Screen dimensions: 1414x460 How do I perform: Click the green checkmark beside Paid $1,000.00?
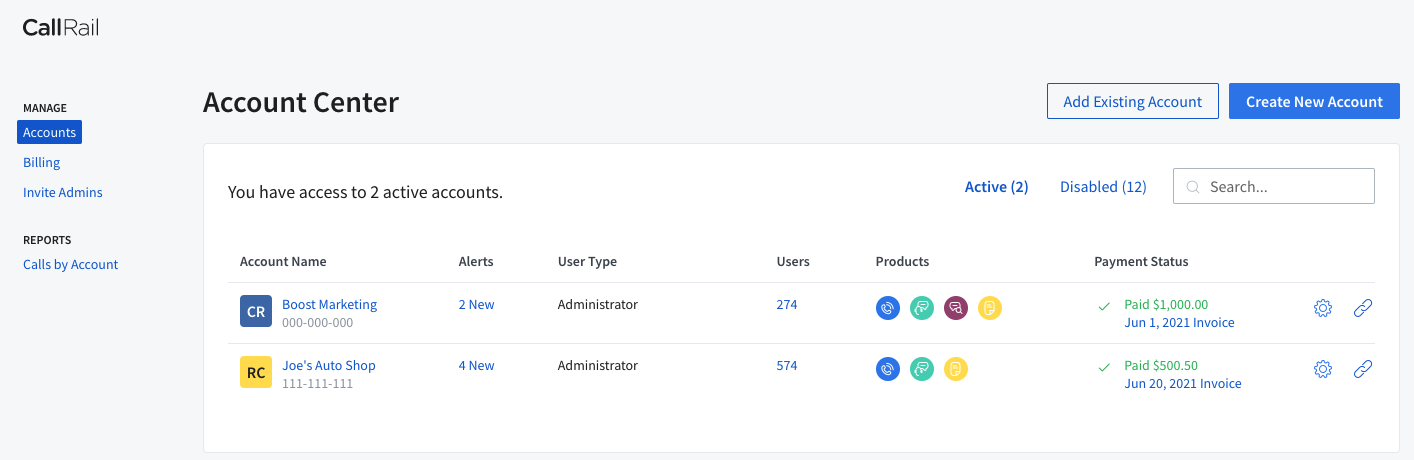(x=1104, y=306)
